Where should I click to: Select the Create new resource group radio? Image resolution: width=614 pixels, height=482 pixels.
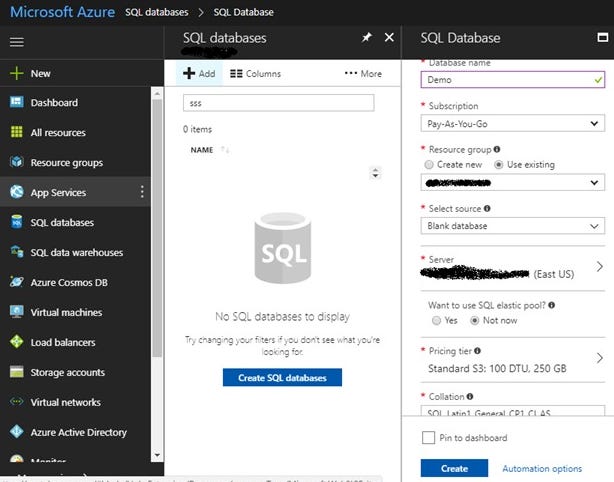point(429,165)
